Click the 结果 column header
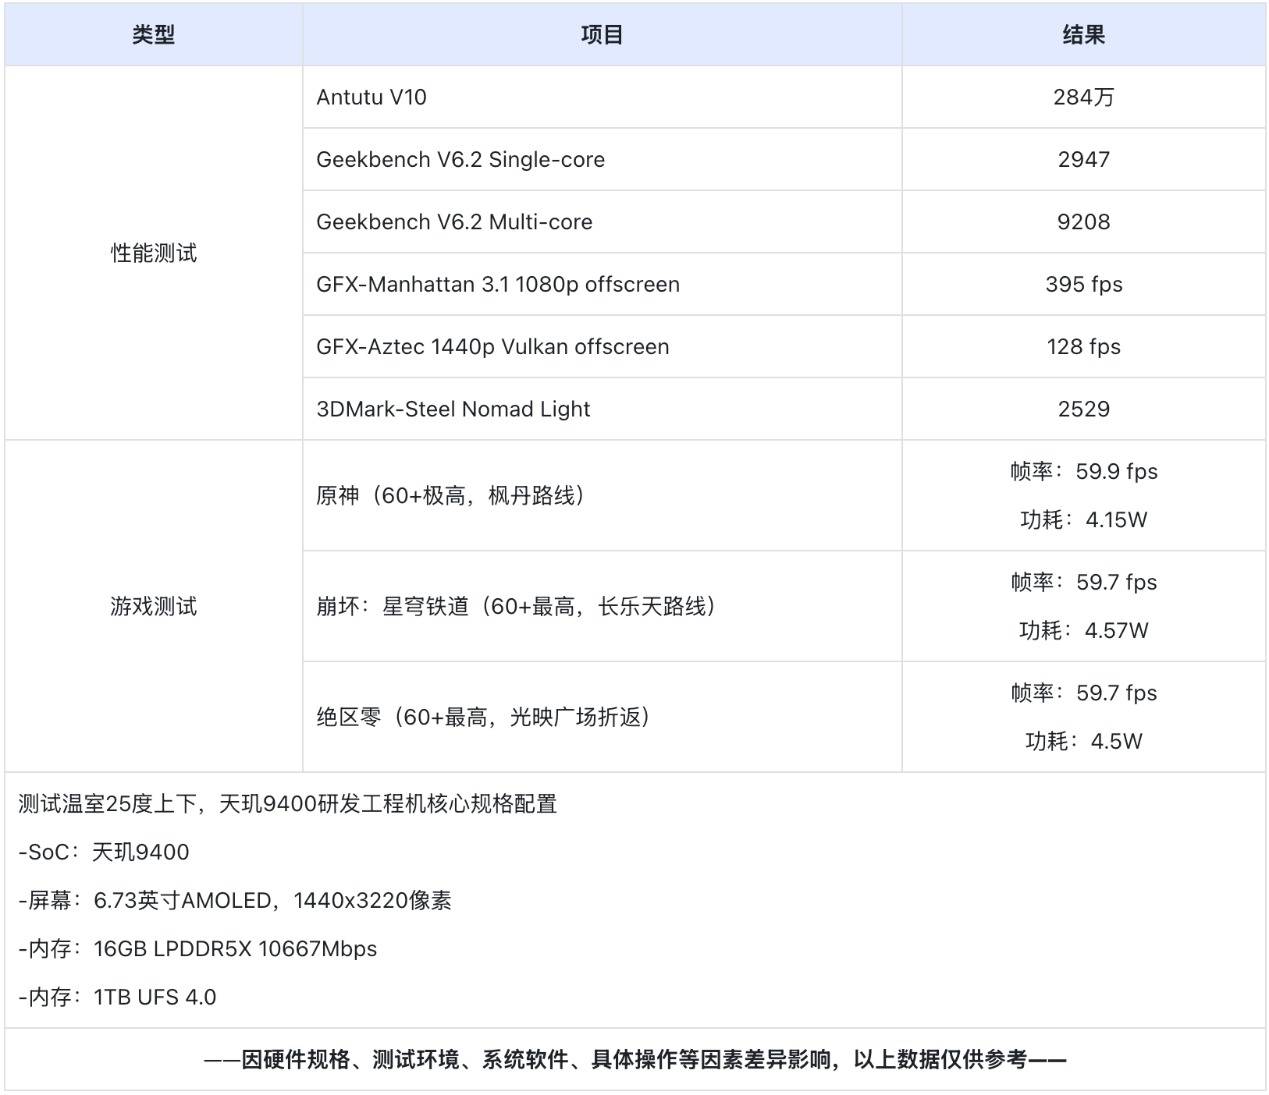1269x1095 pixels. (1083, 35)
